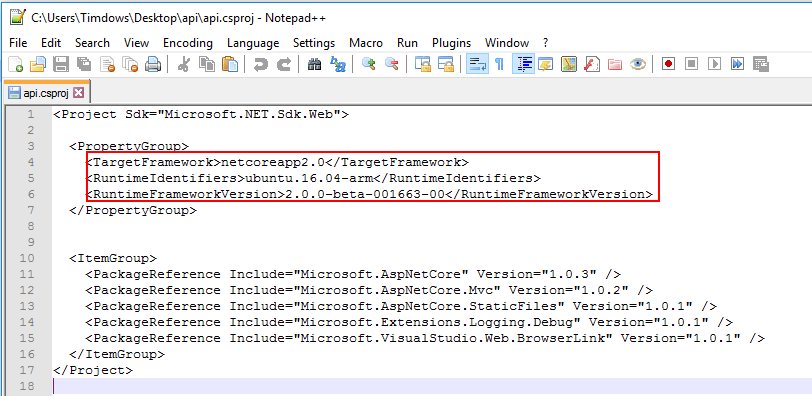
Task: Toggle synchronized horizontal scrolling icon
Action: click(x=446, y=64)
